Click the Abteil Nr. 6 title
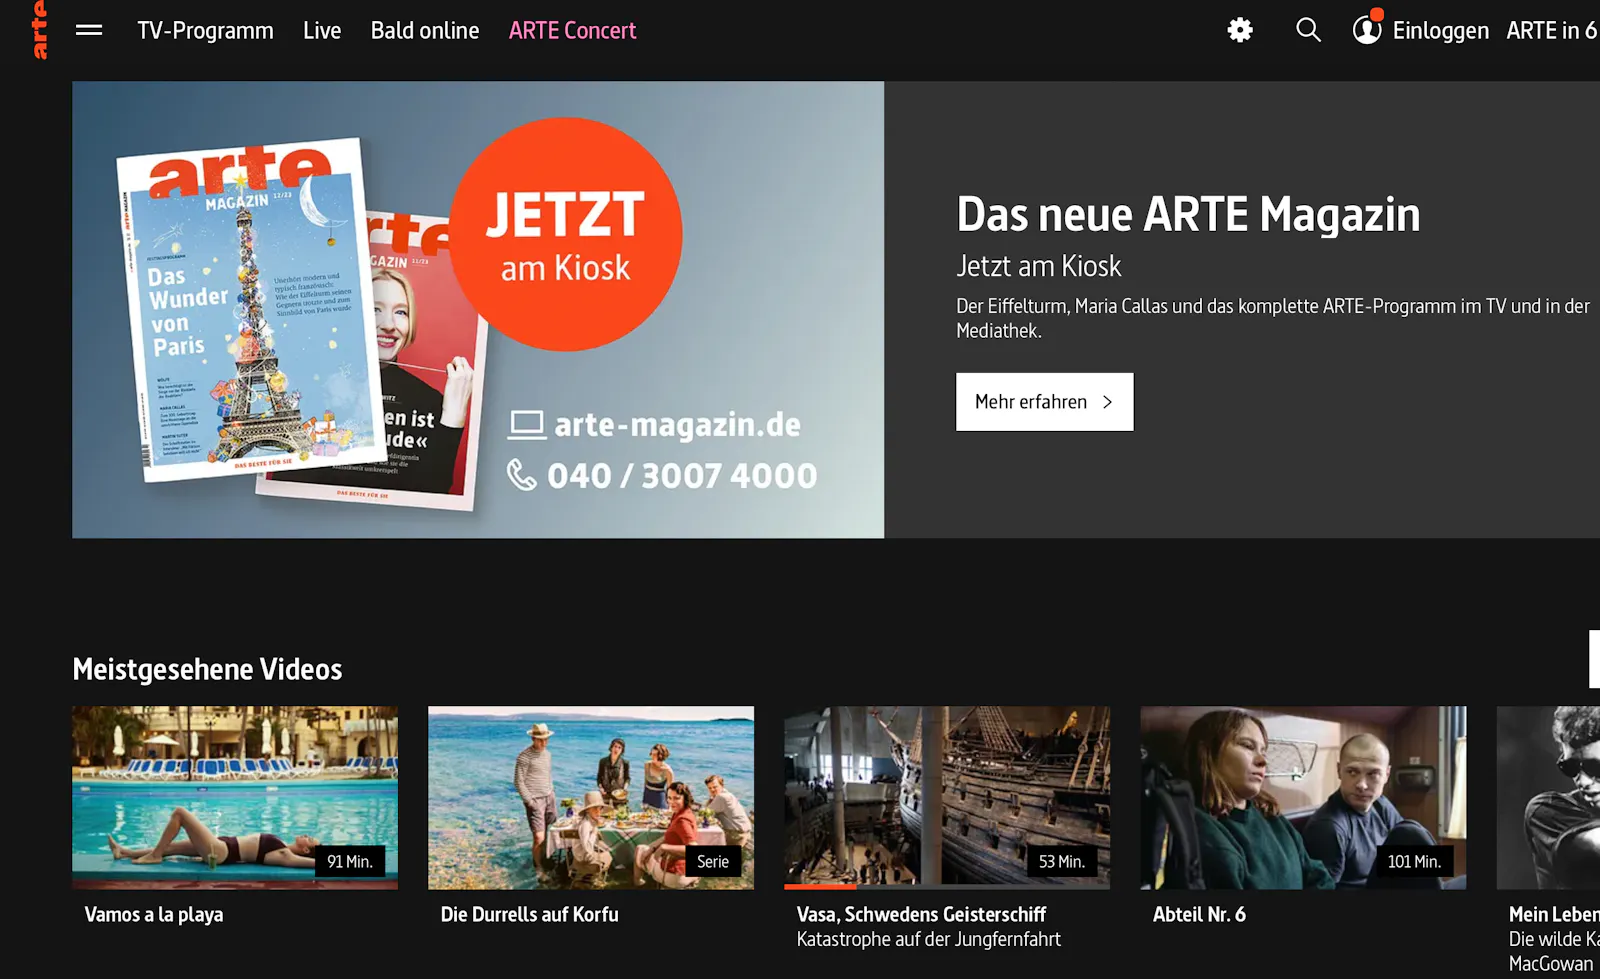1600x979 pixels. pos(1199,914)
